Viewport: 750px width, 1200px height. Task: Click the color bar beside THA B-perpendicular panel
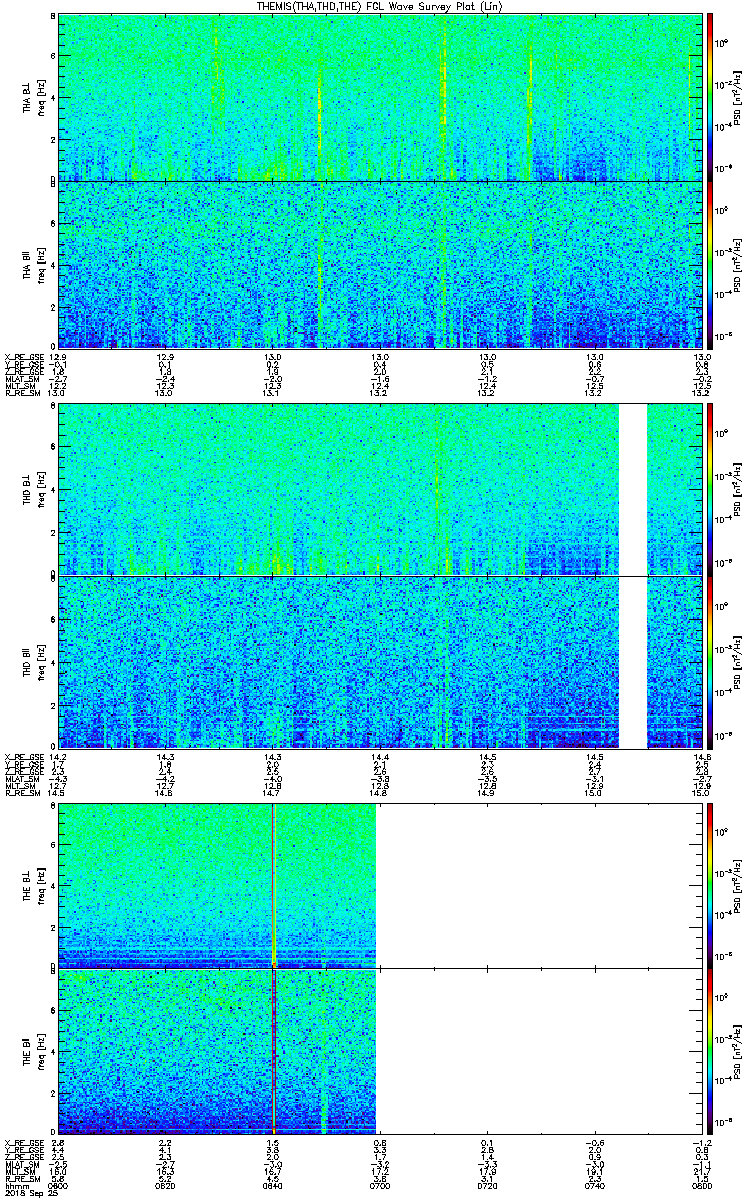[x=710, y=97]
